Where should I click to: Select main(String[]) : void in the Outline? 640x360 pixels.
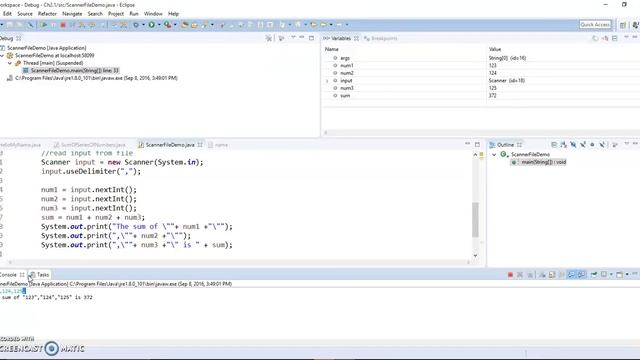[539, 162]
